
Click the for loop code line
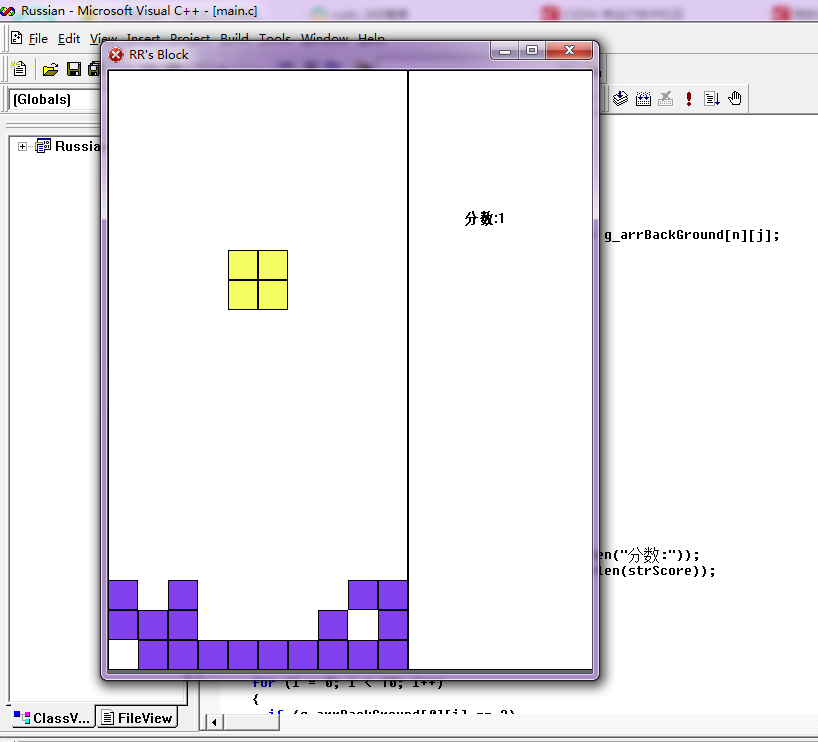[x=348, y=683]
